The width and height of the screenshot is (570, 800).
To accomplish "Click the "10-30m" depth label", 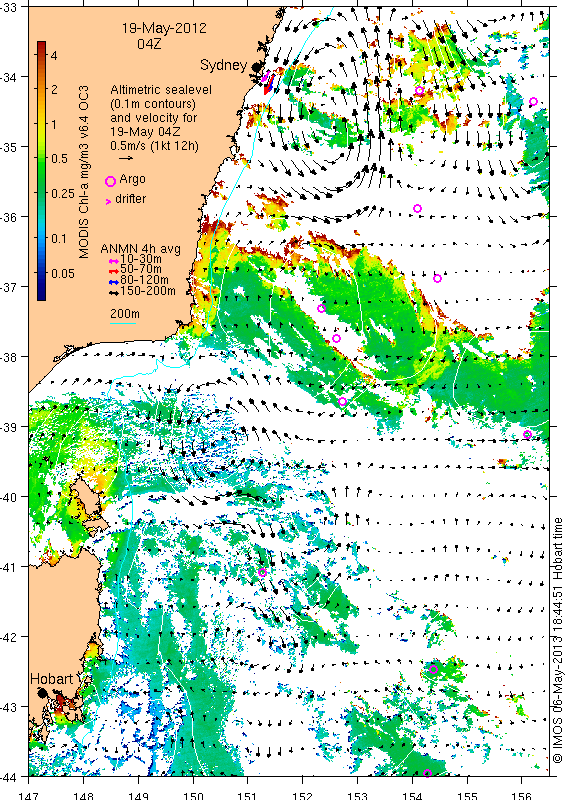I will [x=141, y=260].
